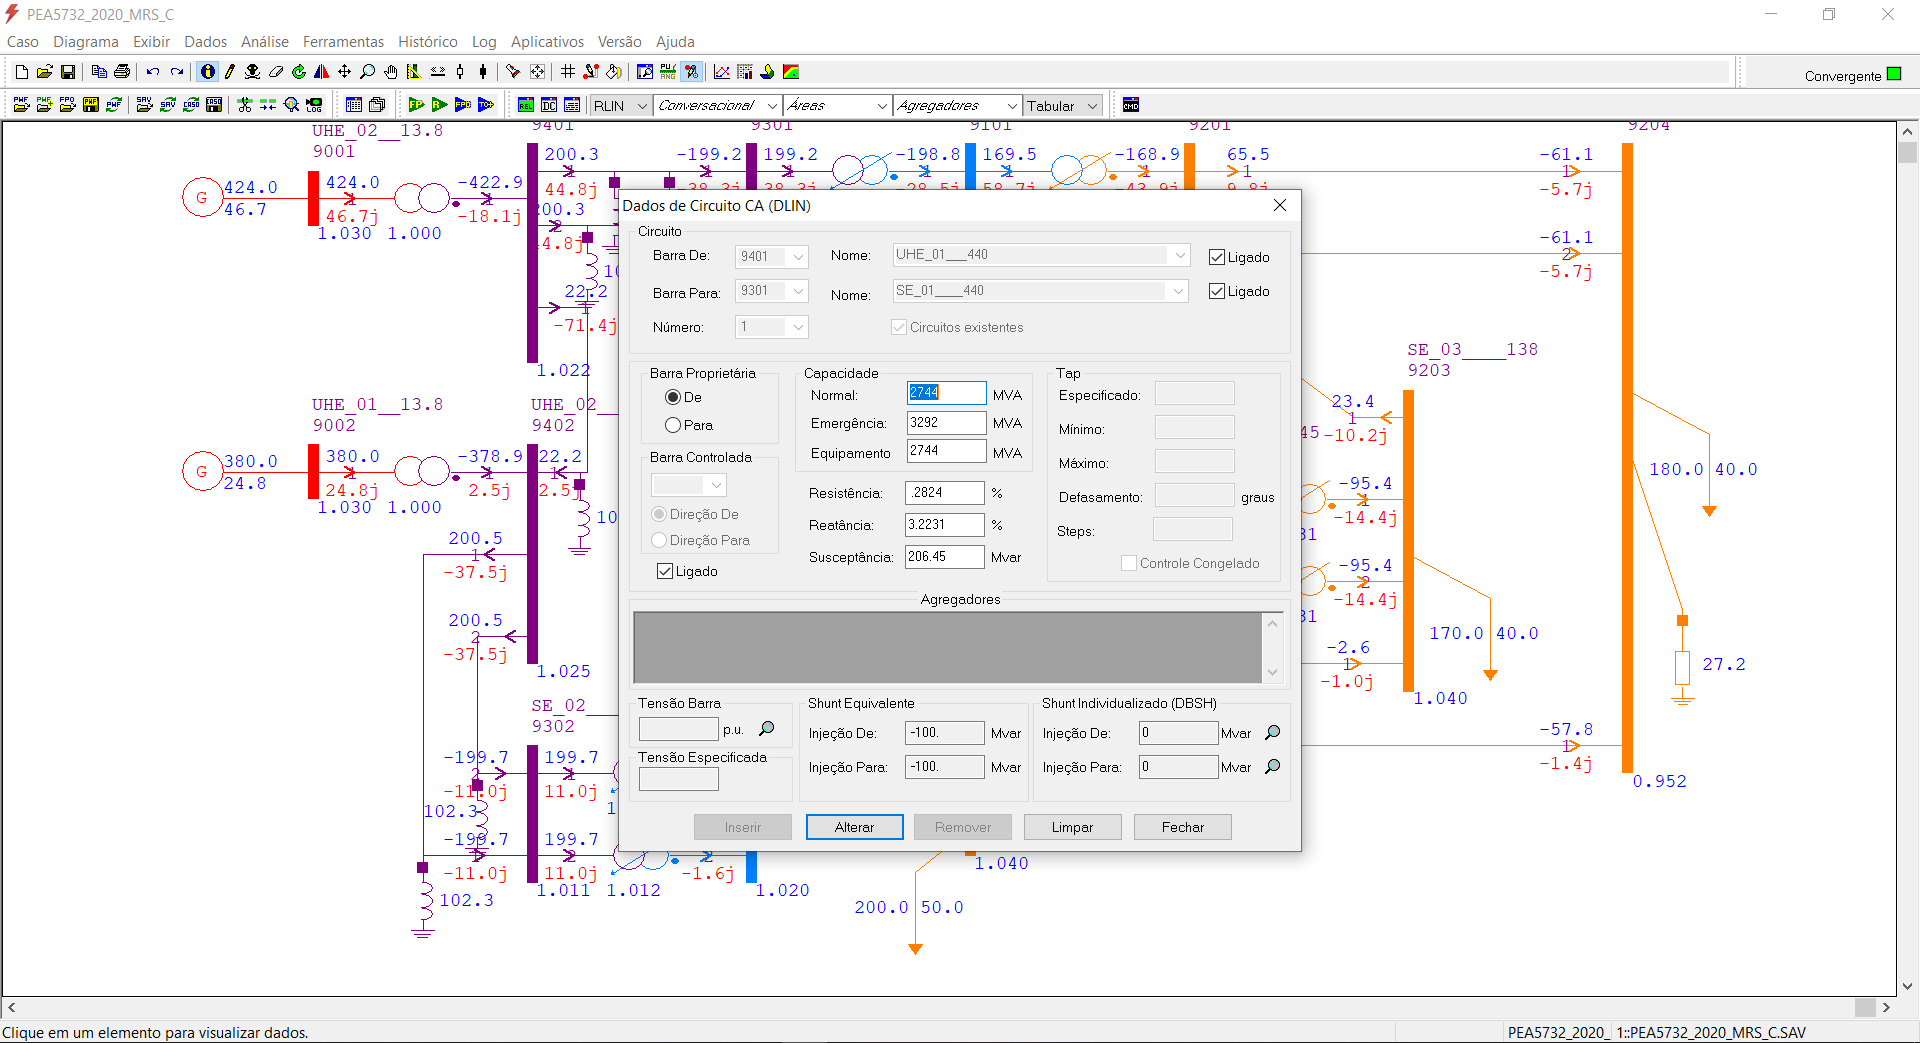Select the Direção De radio option
Image resolution: width=1920 pixels, height=1043 pixels.
coord(659,514)
